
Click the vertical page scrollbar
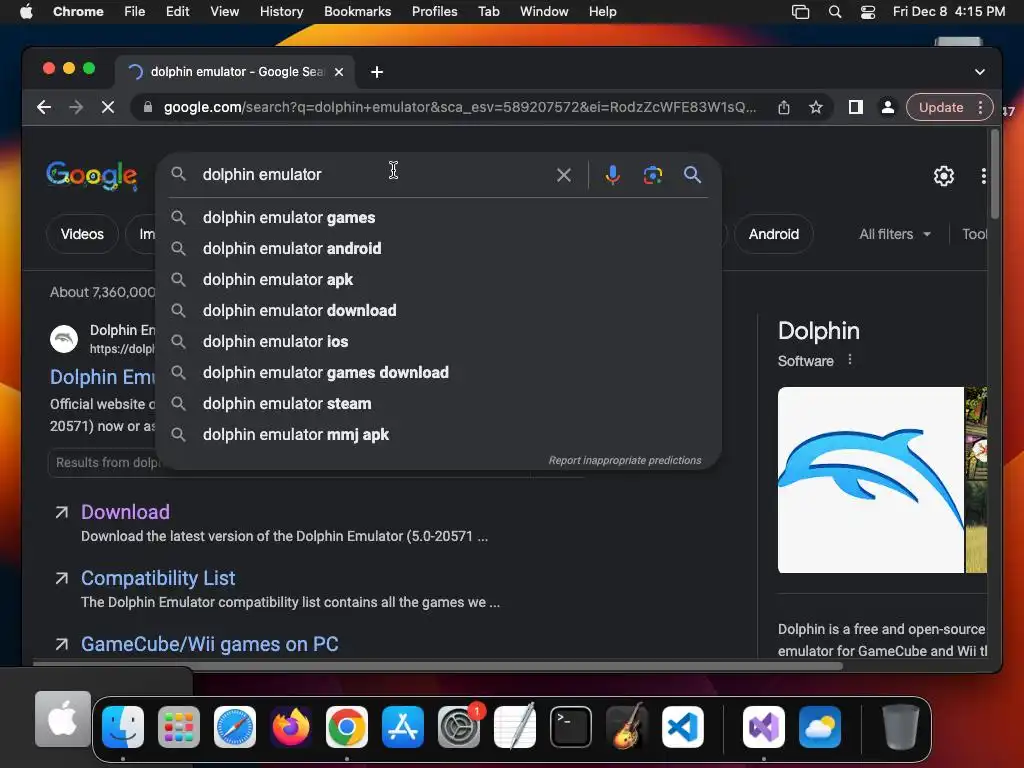994,174
